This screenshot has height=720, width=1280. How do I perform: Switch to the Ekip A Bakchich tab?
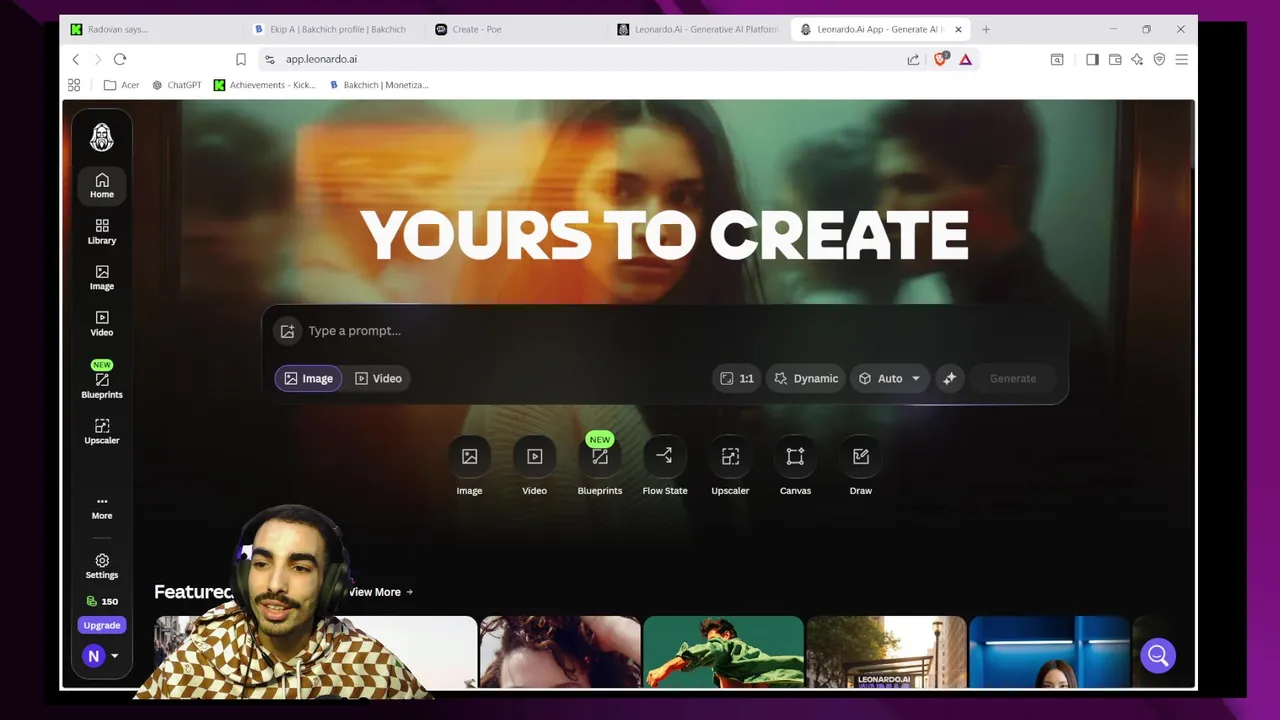pyautogui.click(x=332, y=29)
